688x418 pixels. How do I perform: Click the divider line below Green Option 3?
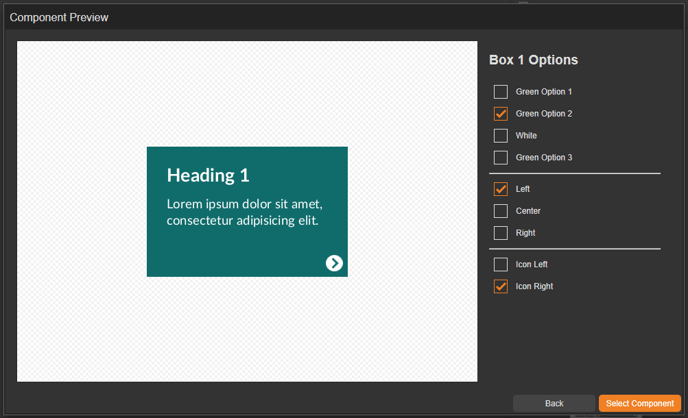(x=574, y=174)
